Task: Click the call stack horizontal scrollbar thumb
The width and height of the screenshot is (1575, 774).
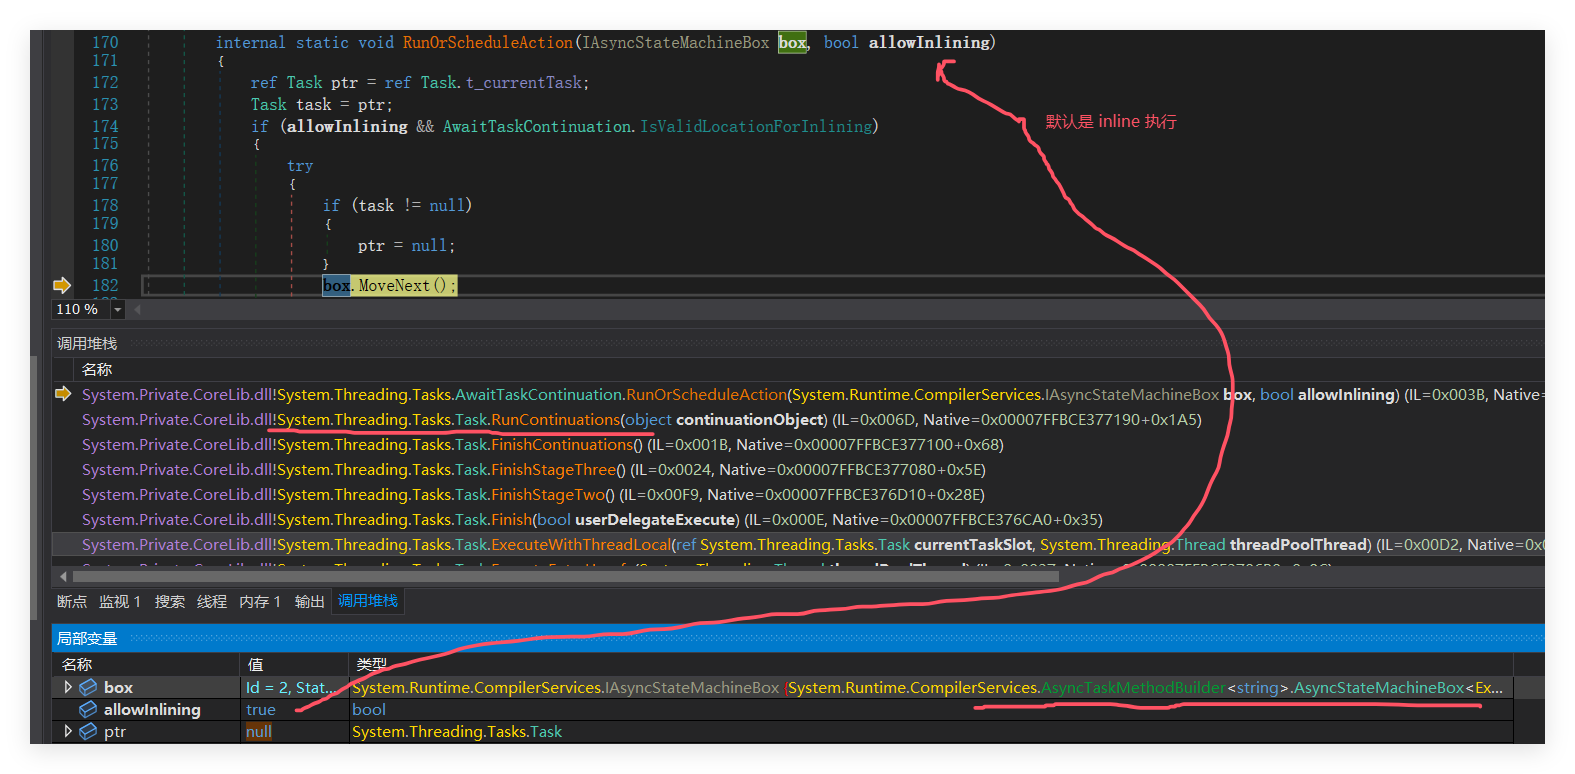Action: click(600, 576)
